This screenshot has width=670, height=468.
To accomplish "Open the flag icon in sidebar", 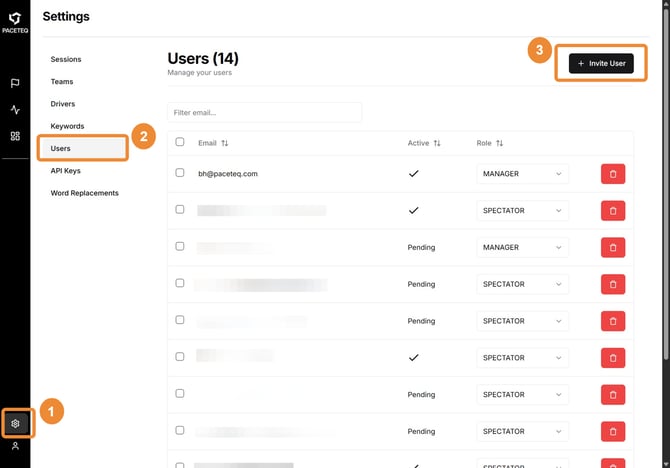I will pos(15,83).
